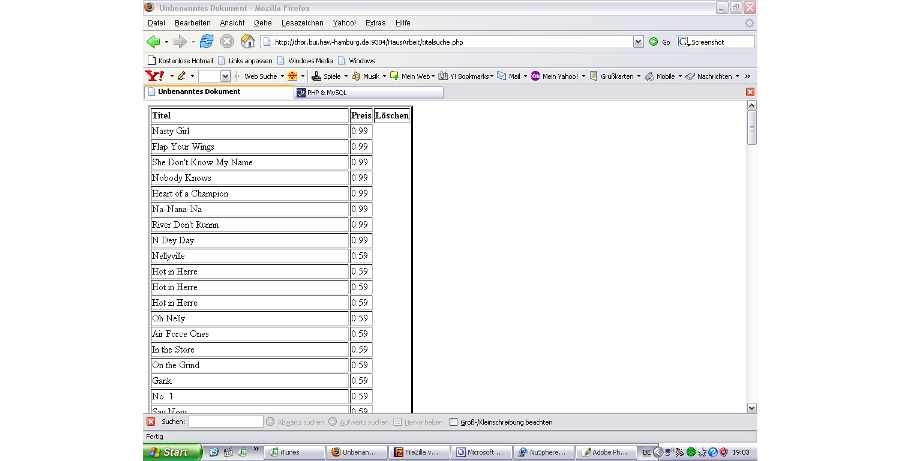Open the address bar URL history dropdown
Viewport: 900px width, 461px height.
(x=638, y=42)
